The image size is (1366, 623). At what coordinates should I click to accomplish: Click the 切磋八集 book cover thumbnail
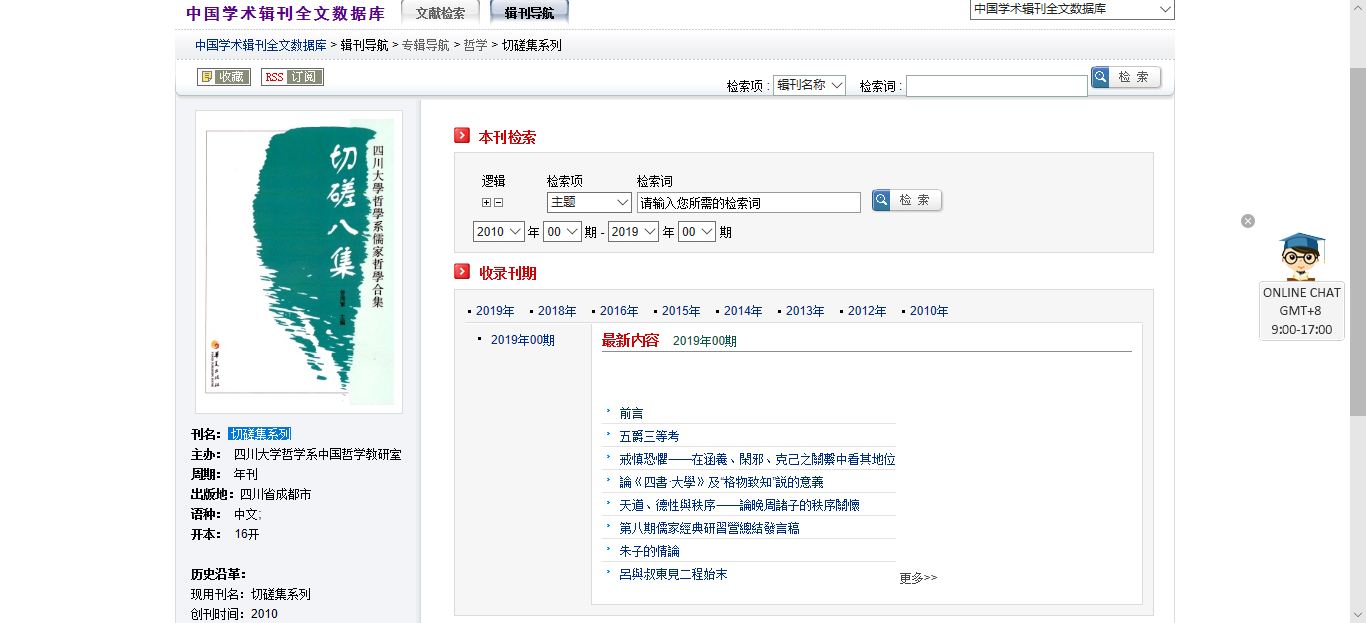299,262
